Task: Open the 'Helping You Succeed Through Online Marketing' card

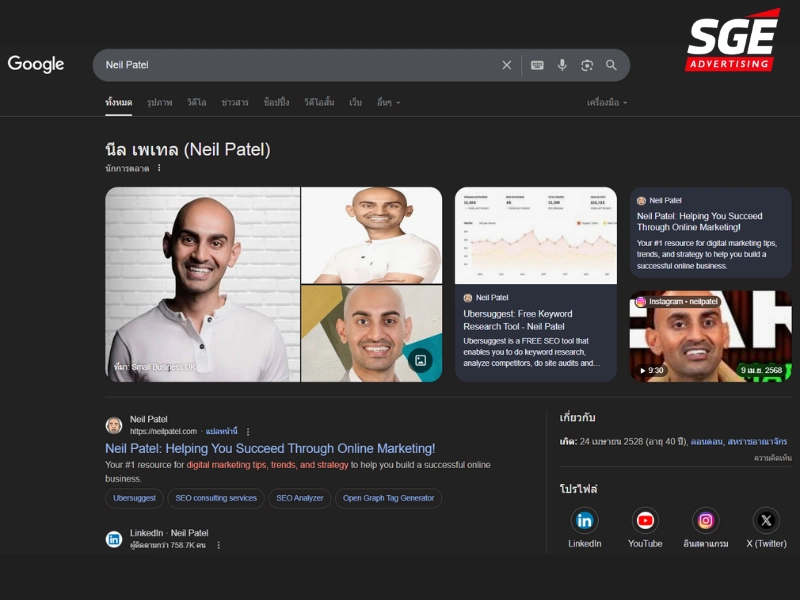Action: (711, 233)
